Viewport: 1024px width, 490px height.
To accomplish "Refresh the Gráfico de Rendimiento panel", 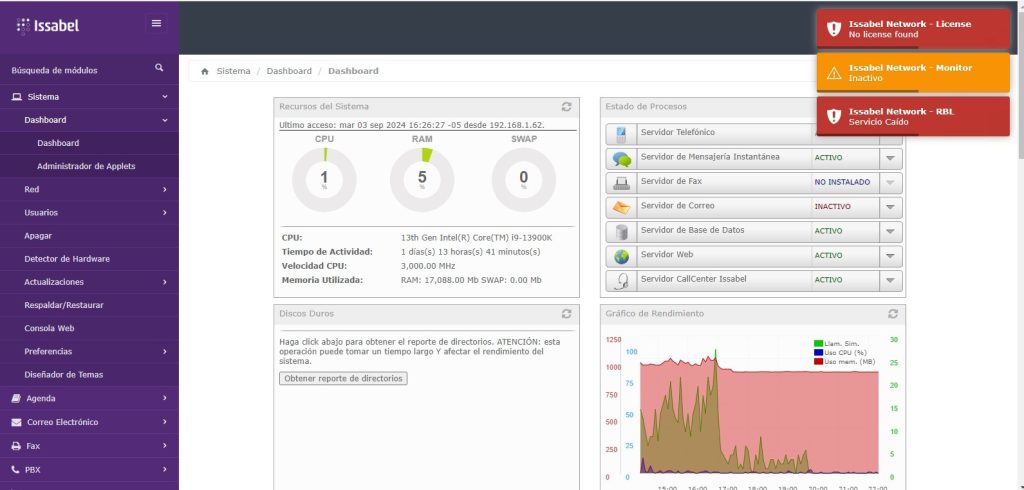I will tap(892, 314).
